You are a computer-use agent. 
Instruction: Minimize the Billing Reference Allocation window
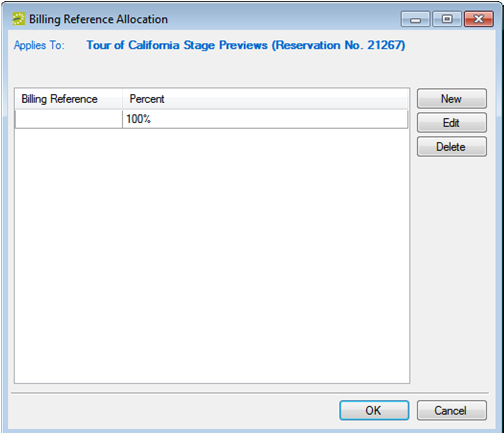[415, 19]
